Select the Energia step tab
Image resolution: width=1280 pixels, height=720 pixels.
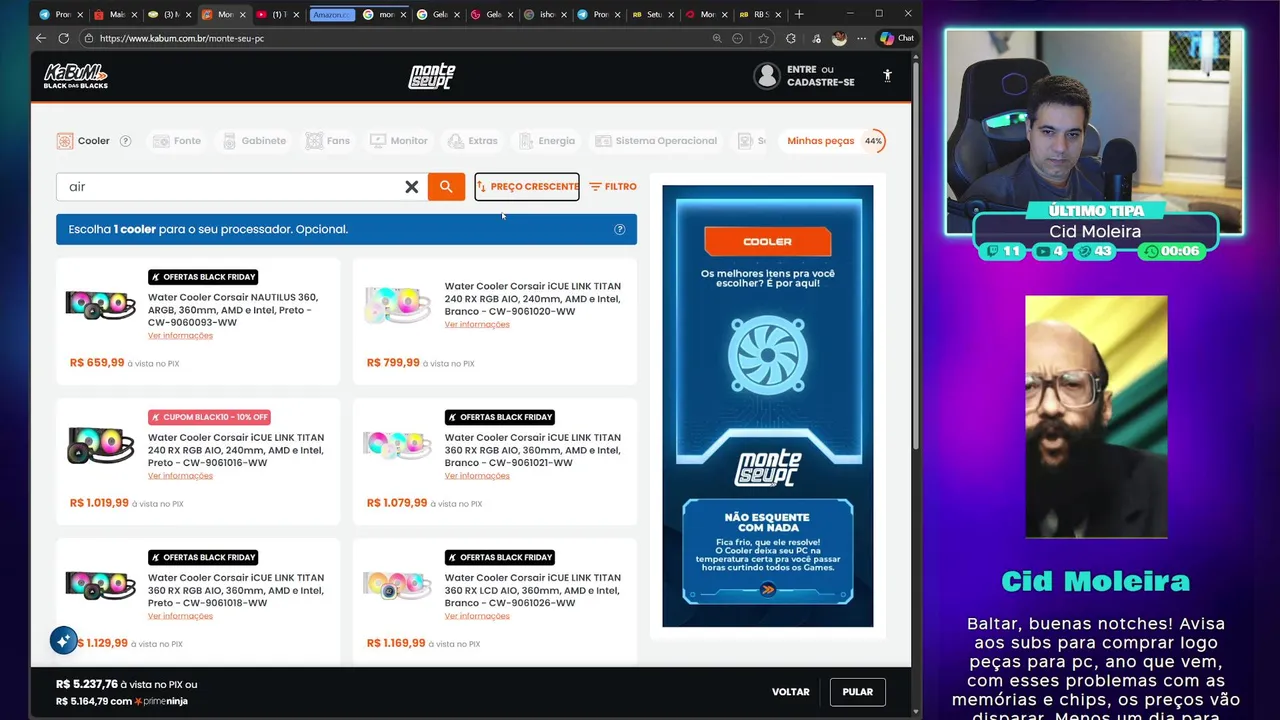(546, 141)
